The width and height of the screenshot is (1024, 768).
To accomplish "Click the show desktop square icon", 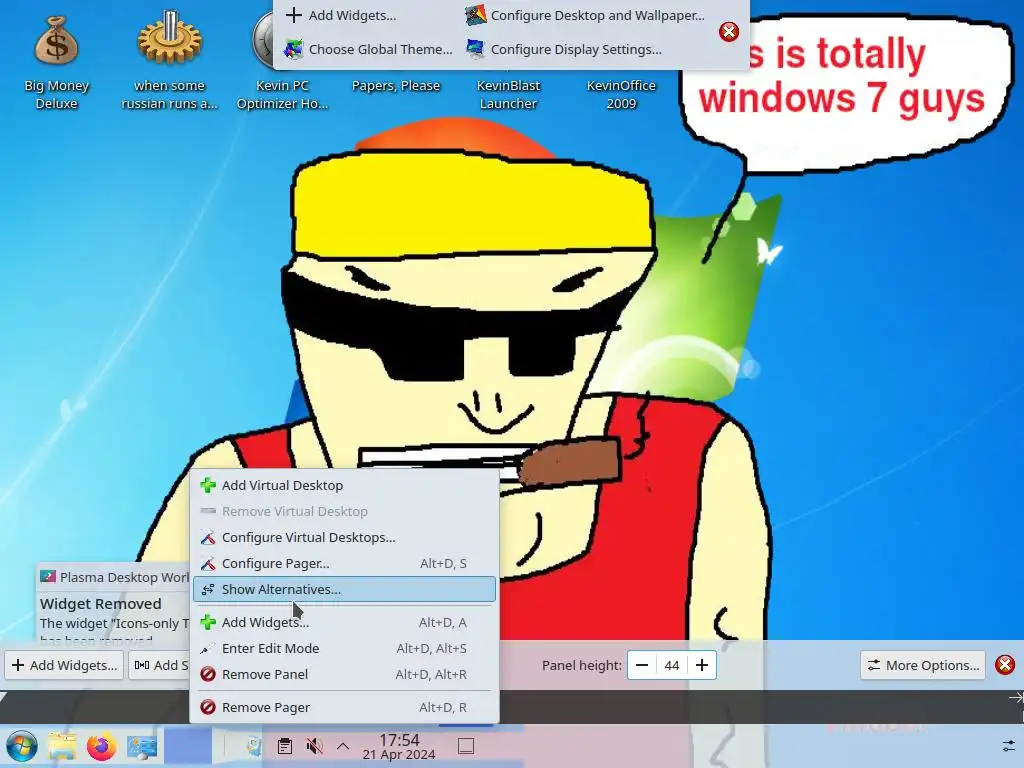I will tap(466, 746).
